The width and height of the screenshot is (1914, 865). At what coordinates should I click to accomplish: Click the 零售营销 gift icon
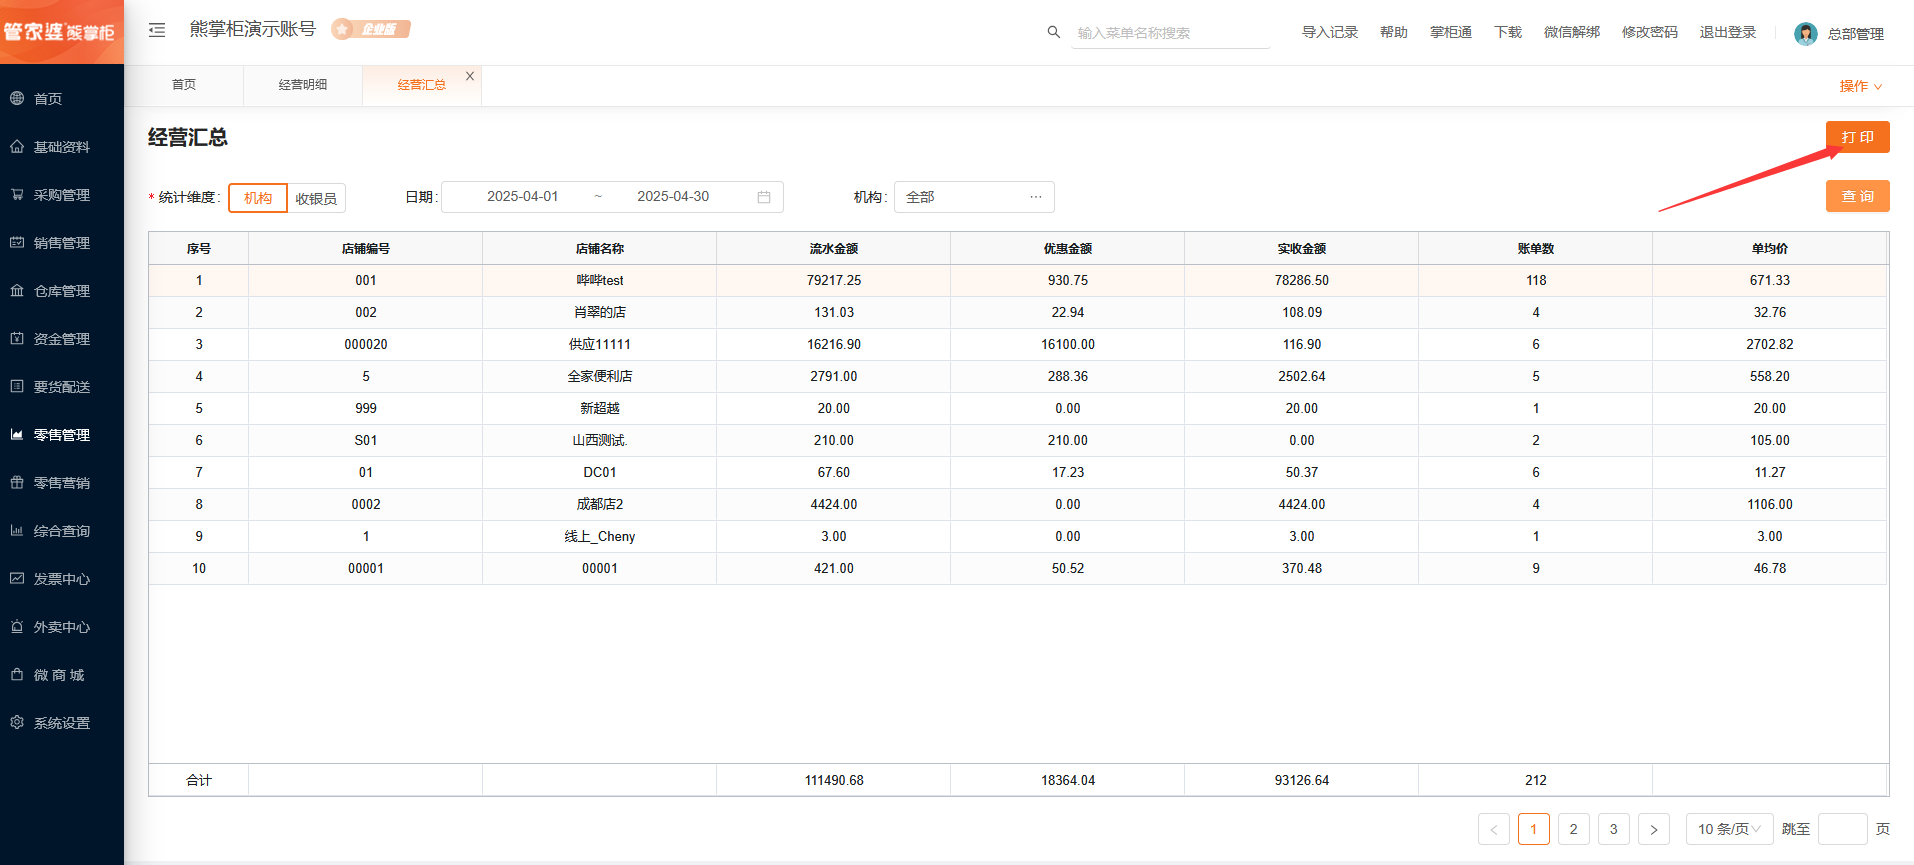pyautogui.click(x=17, y=482)
